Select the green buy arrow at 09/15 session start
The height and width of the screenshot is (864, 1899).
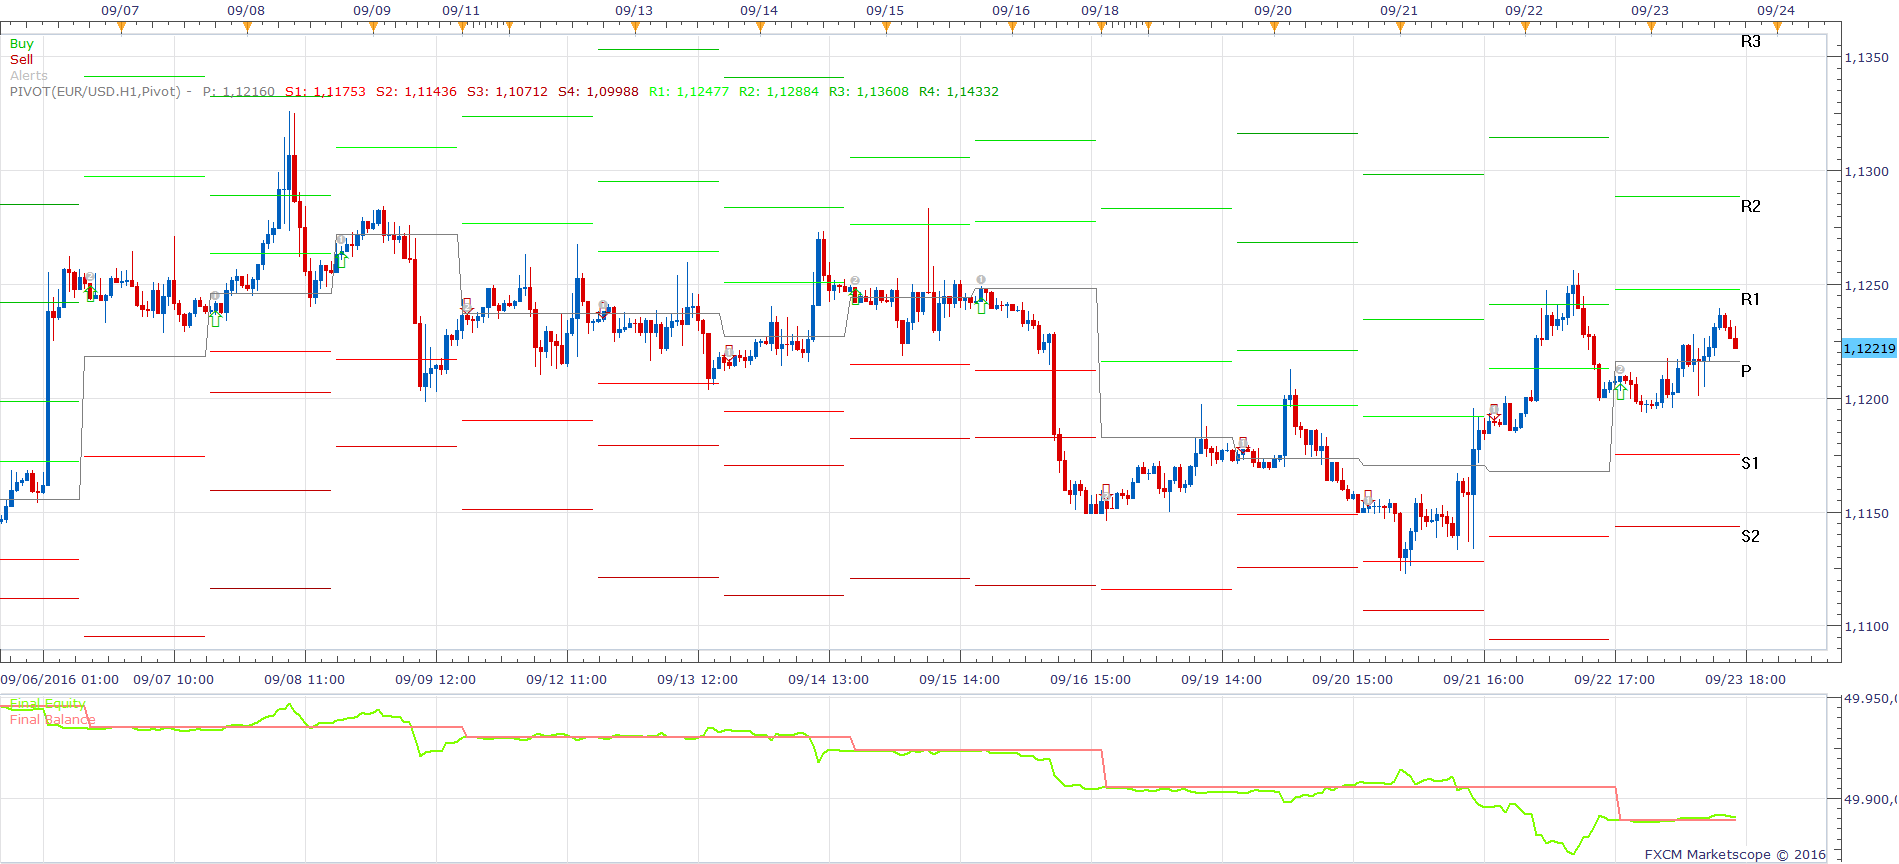[x=855, y=296]
